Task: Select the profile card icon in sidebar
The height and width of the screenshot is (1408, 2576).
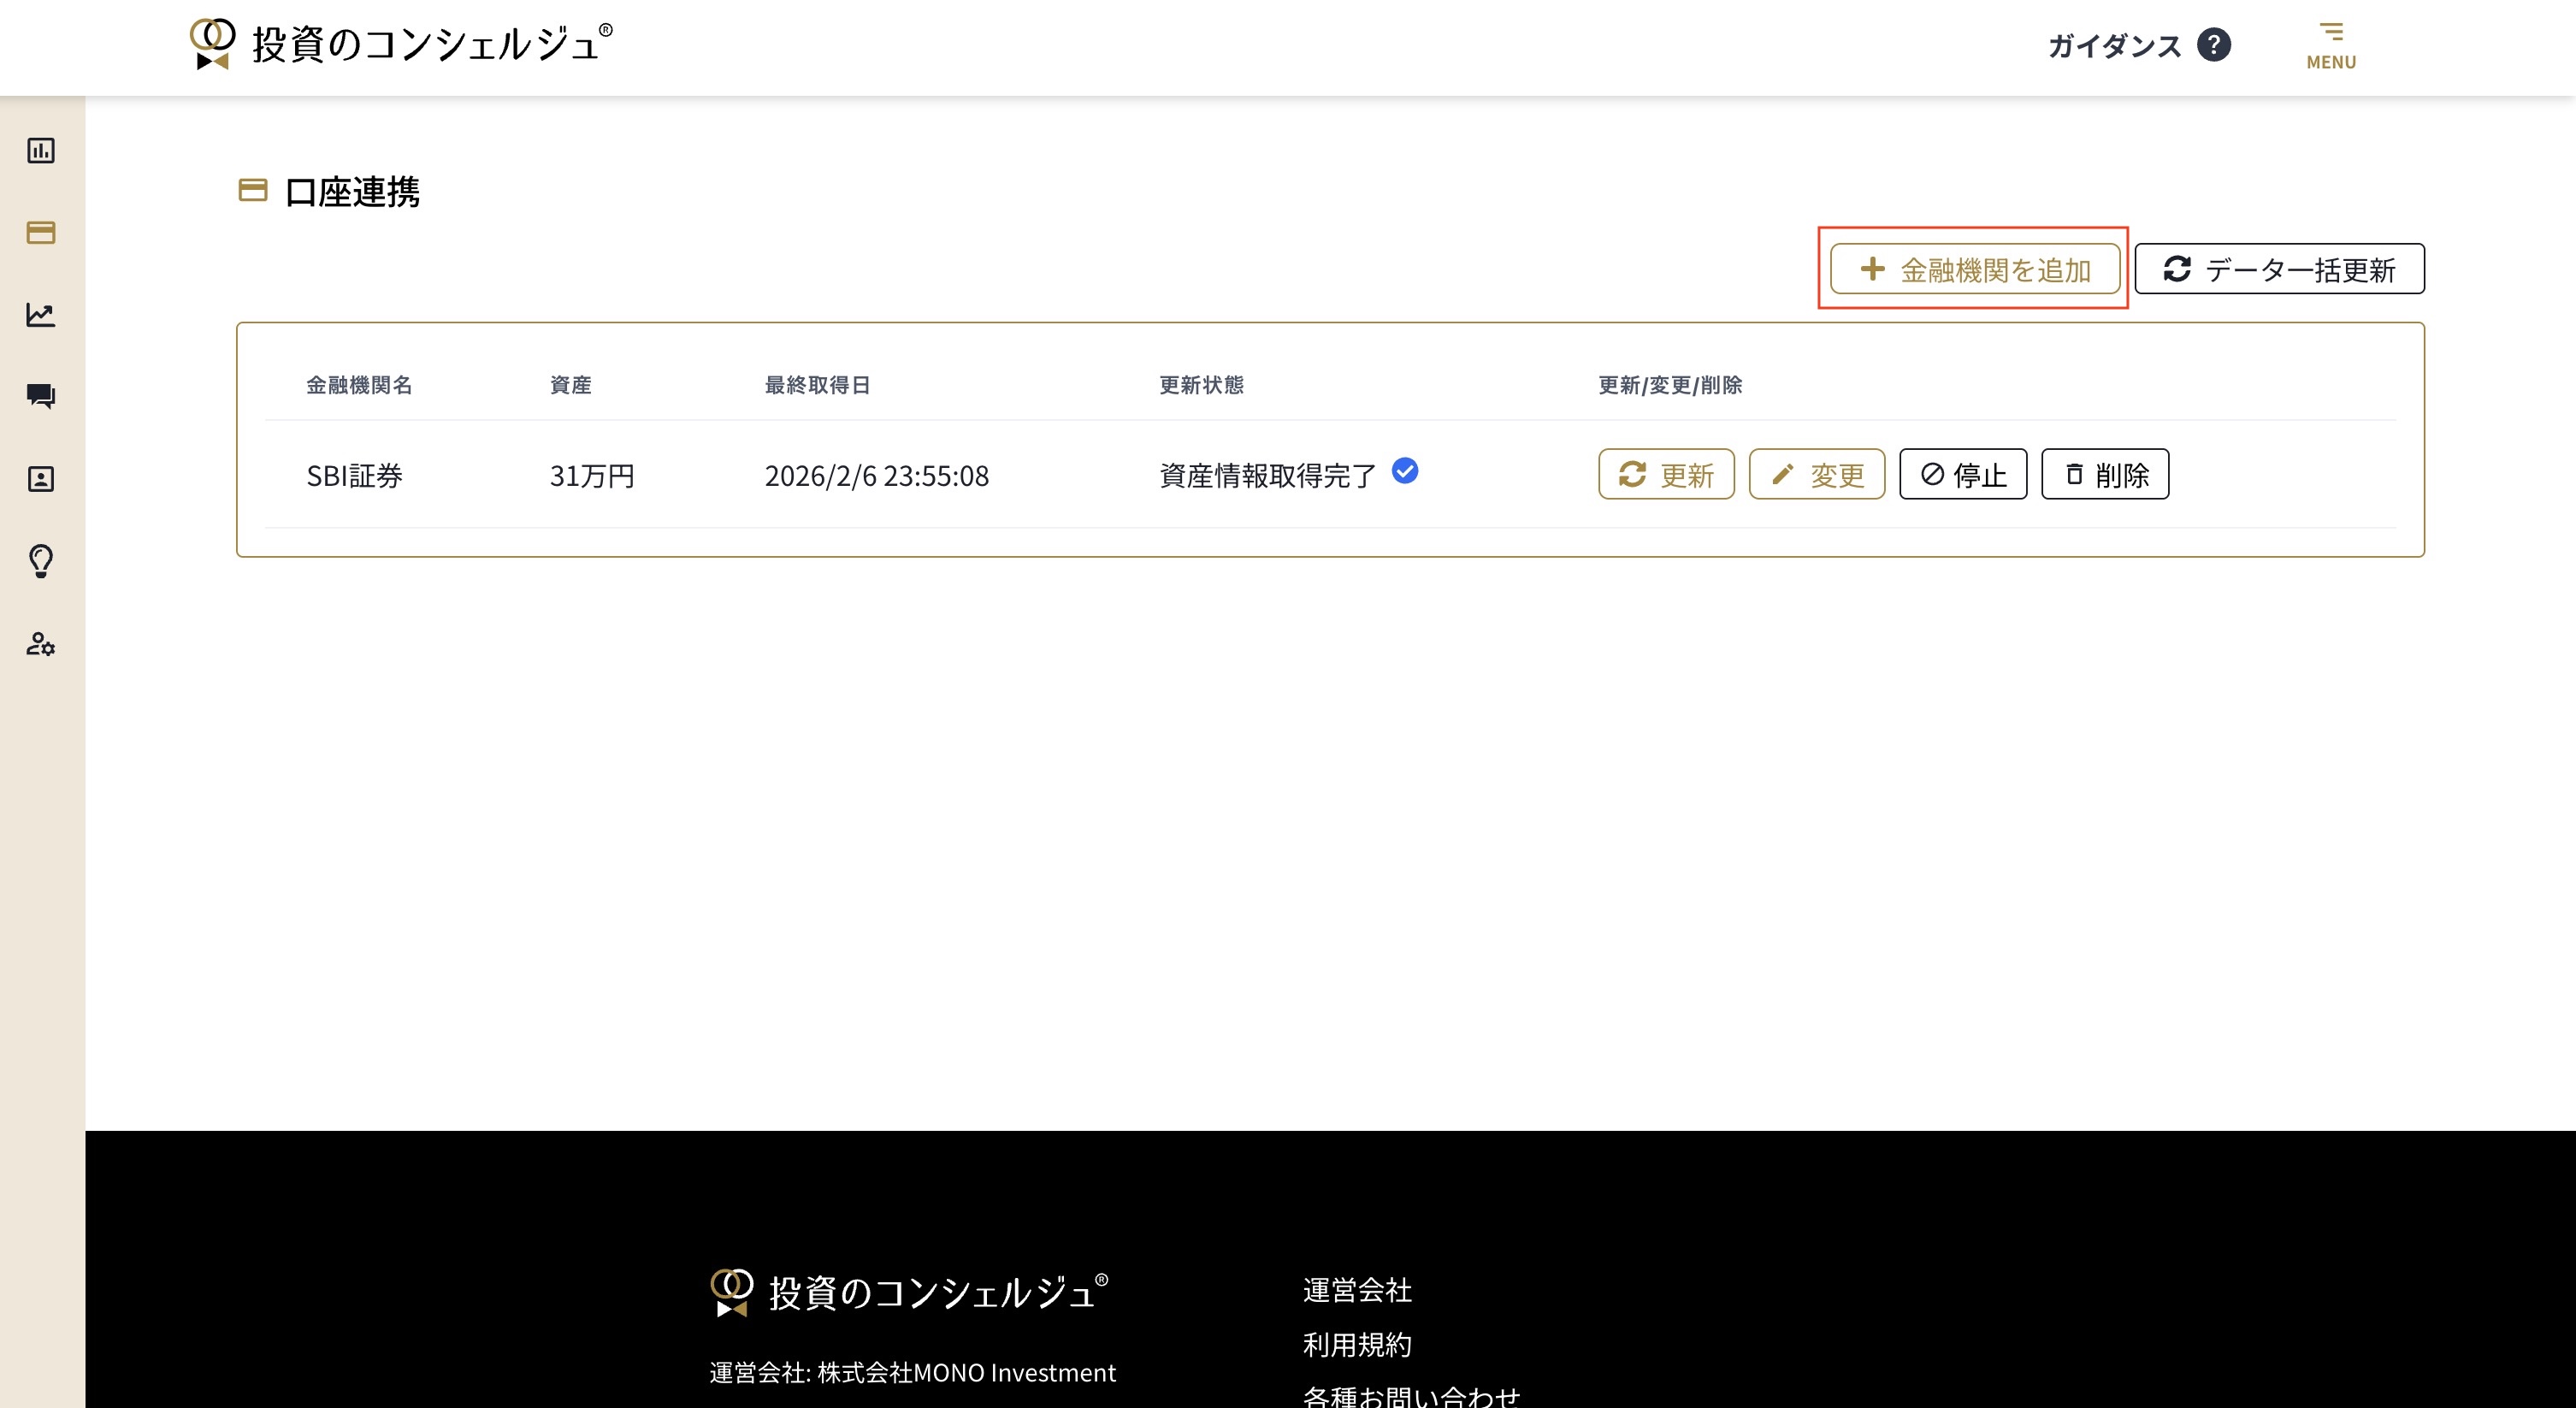Action: [41, 479]
